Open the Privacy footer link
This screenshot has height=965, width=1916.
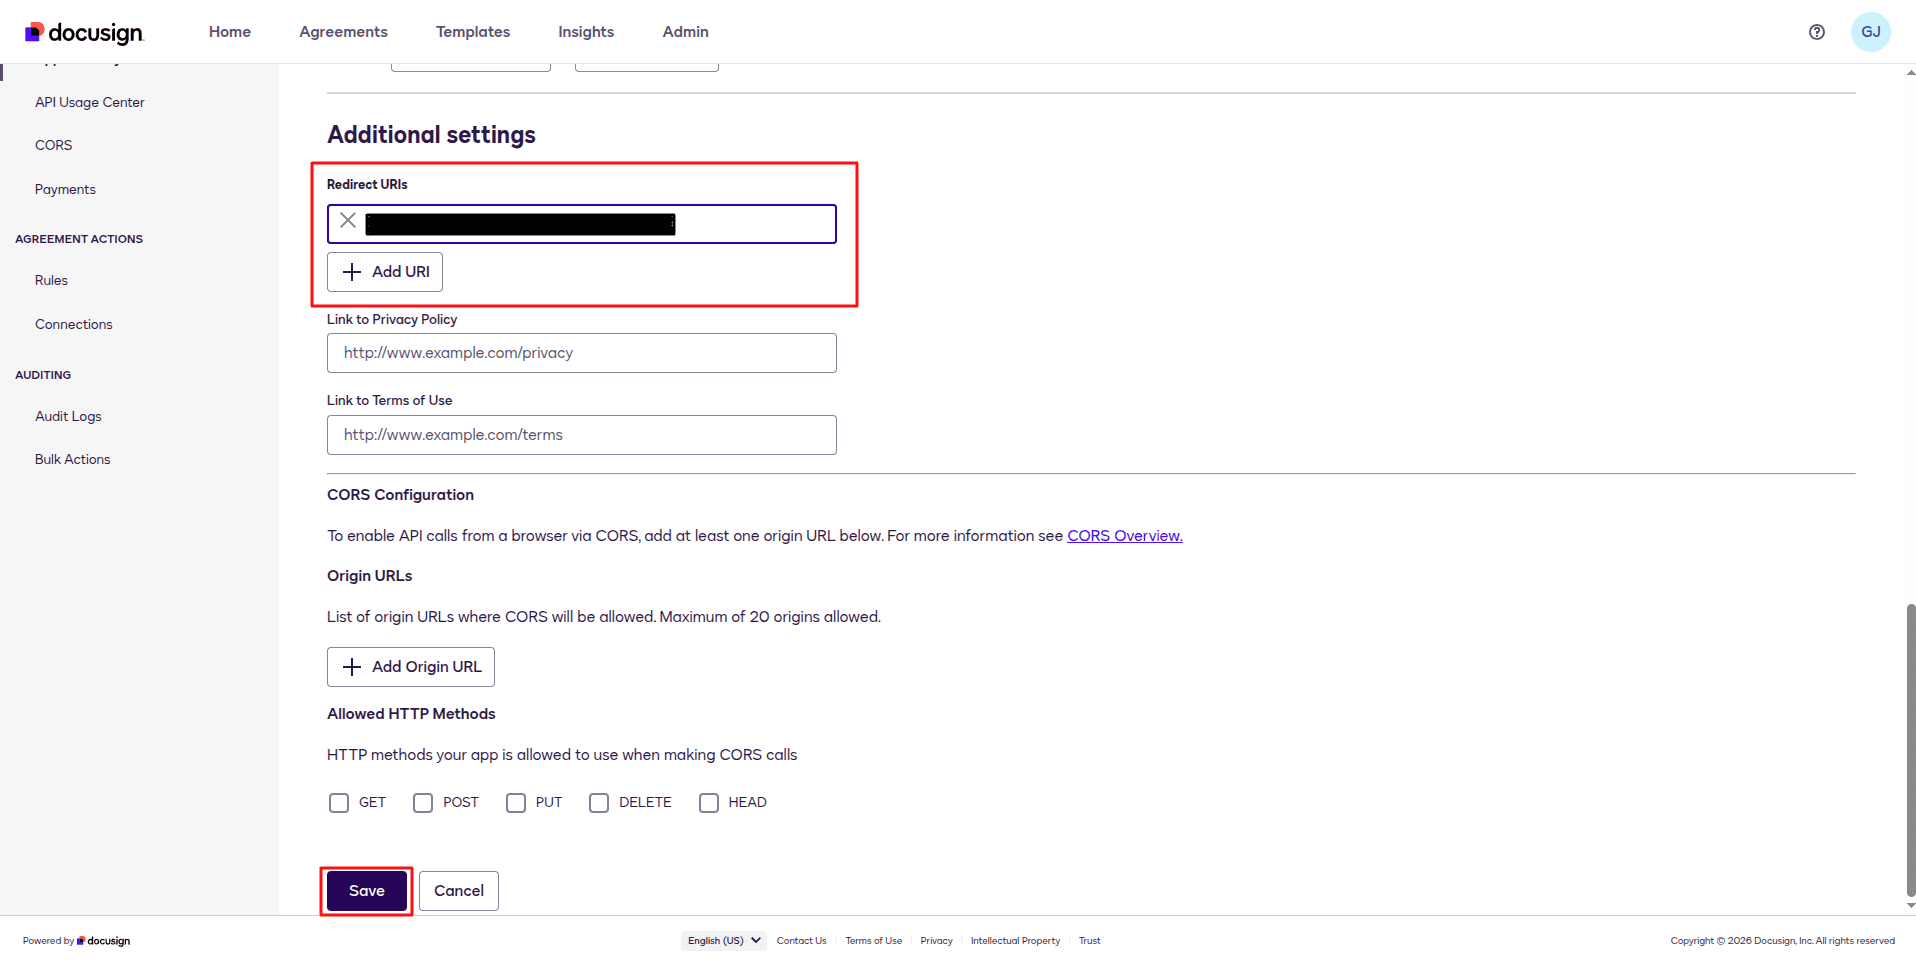click(x=937, y=941)
